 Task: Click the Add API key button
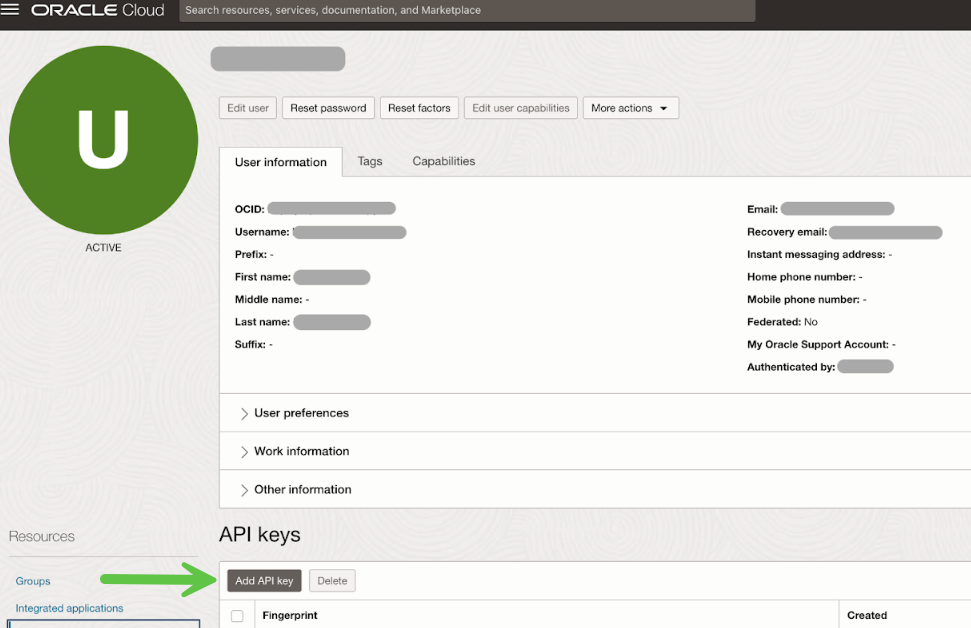[264, 581]
